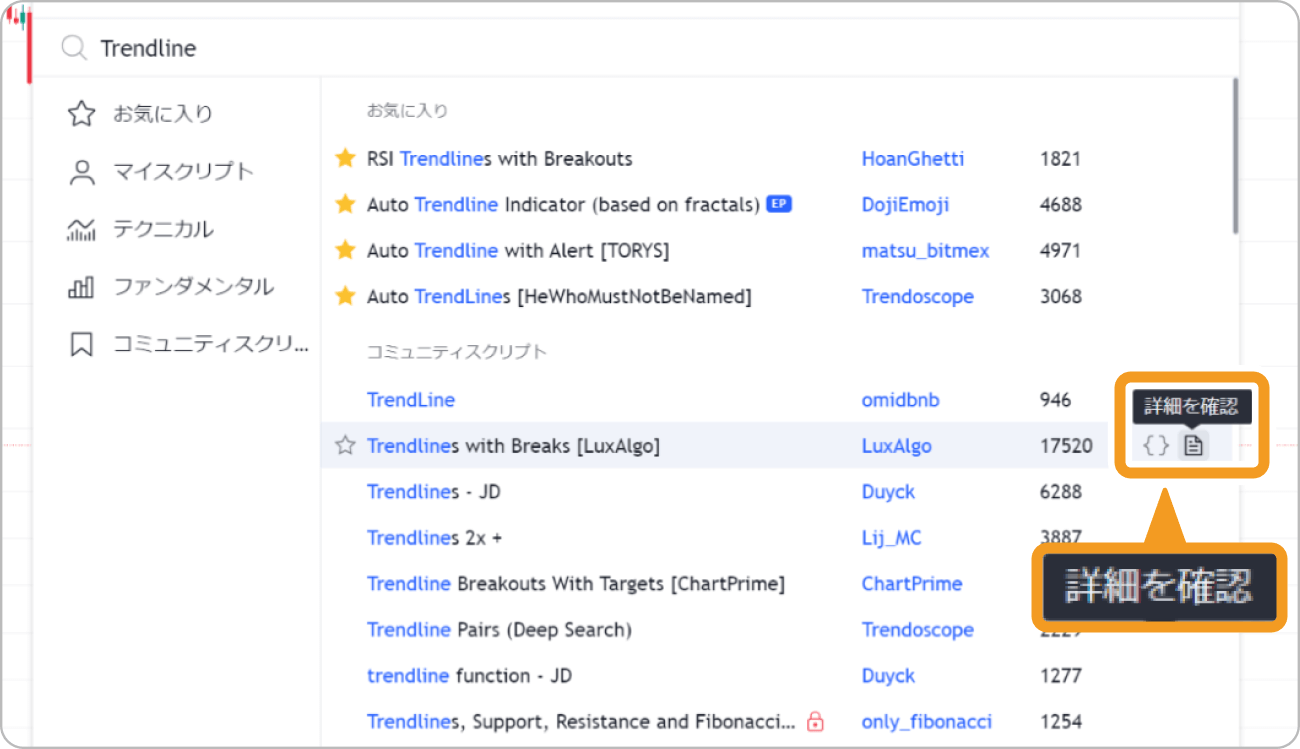Click the 4971 count on matsu_bitmex row
Viewport: 1300px width, 749px height.
coord(1061,251)
